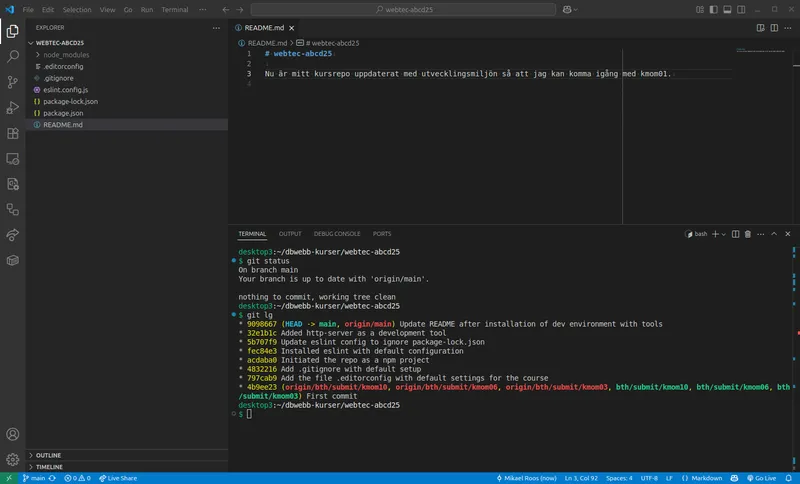
Task: Open preview to the side for README
Action: [x=760, y=28]
